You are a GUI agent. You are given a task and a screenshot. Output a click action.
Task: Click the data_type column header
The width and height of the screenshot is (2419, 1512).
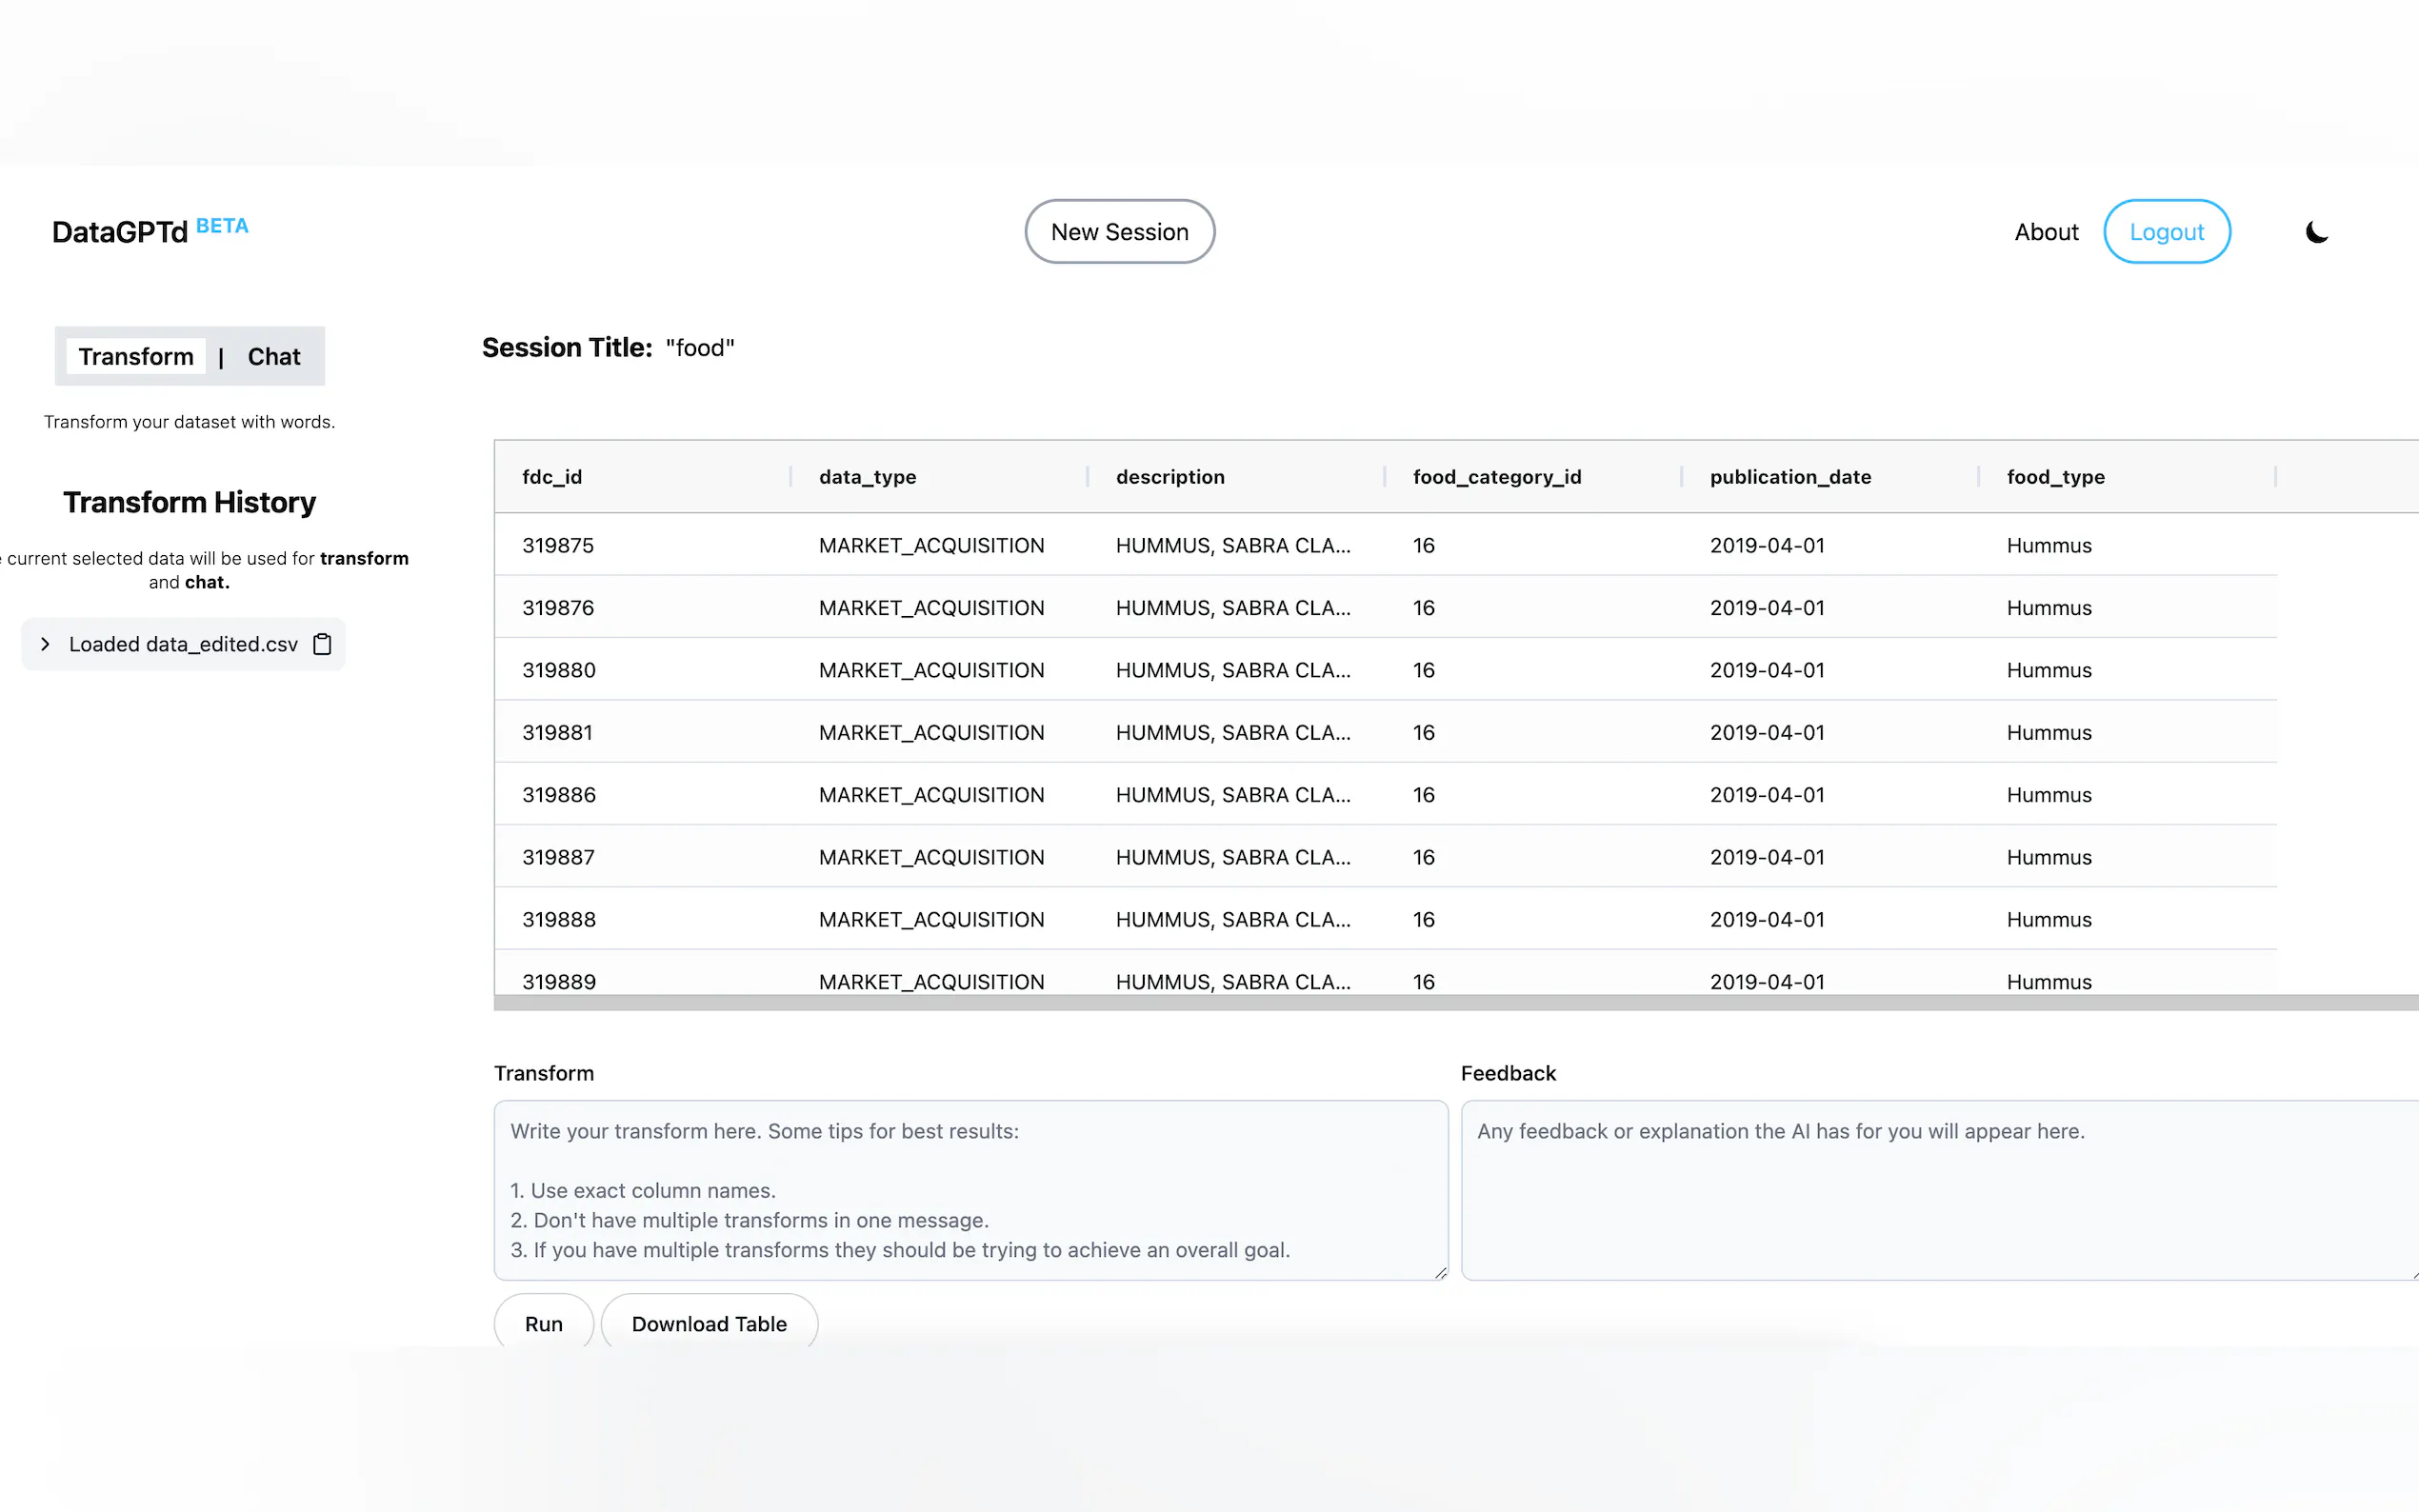coord(867,477)
